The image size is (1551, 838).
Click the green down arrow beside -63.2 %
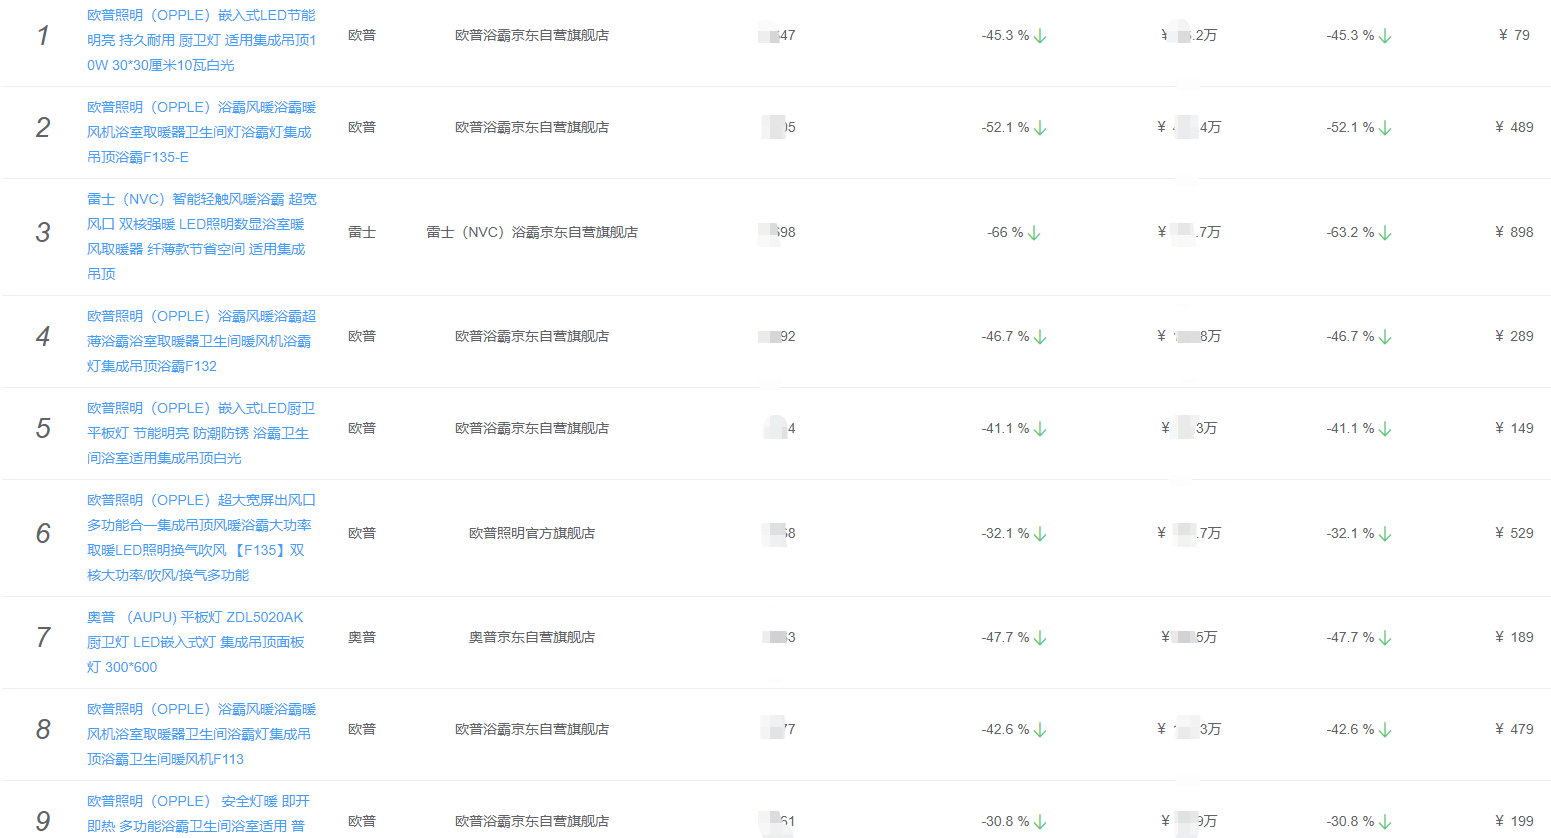tap(1385, 233)
